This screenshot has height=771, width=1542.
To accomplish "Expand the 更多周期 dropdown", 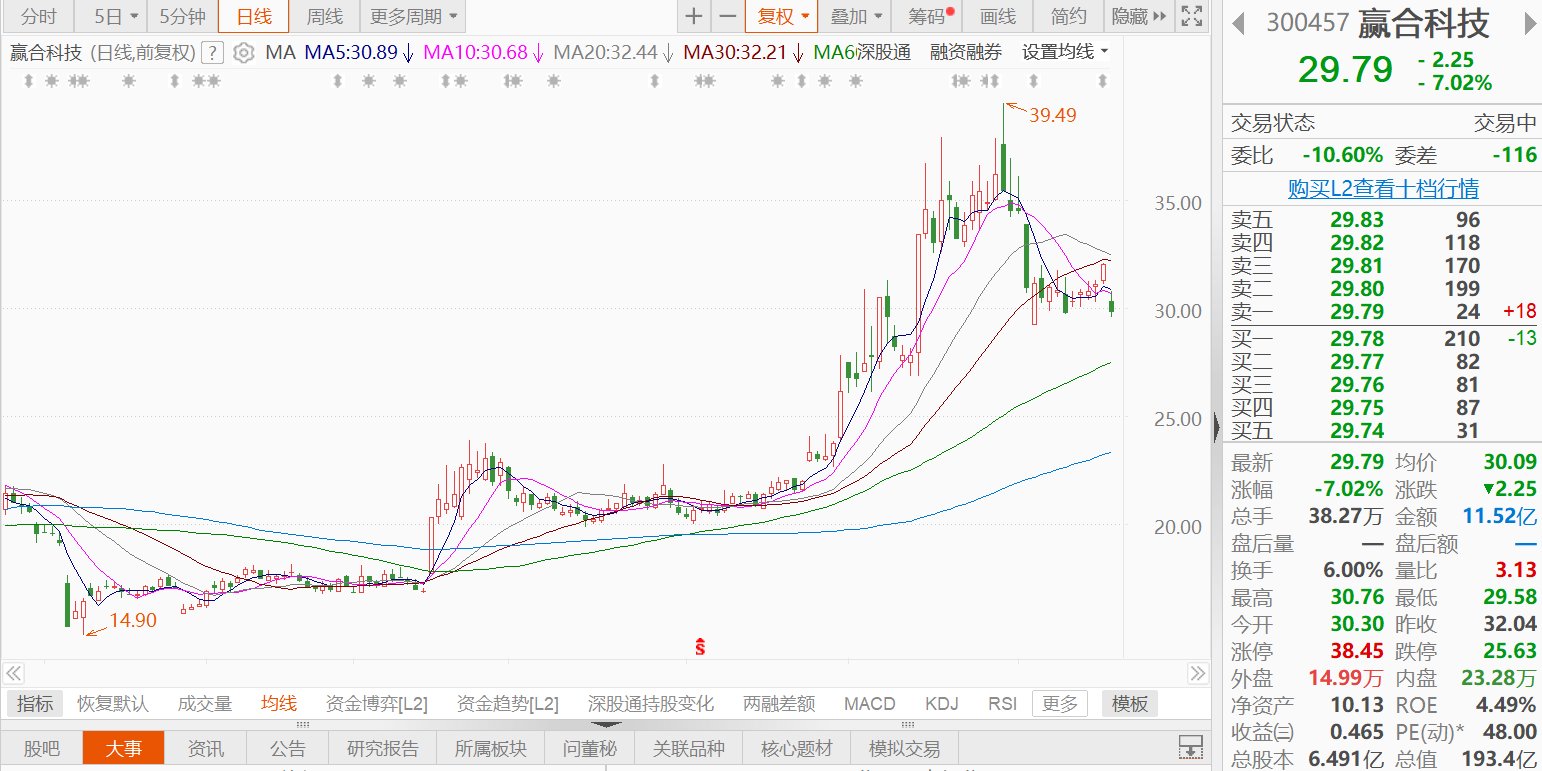I will (414, 16).
